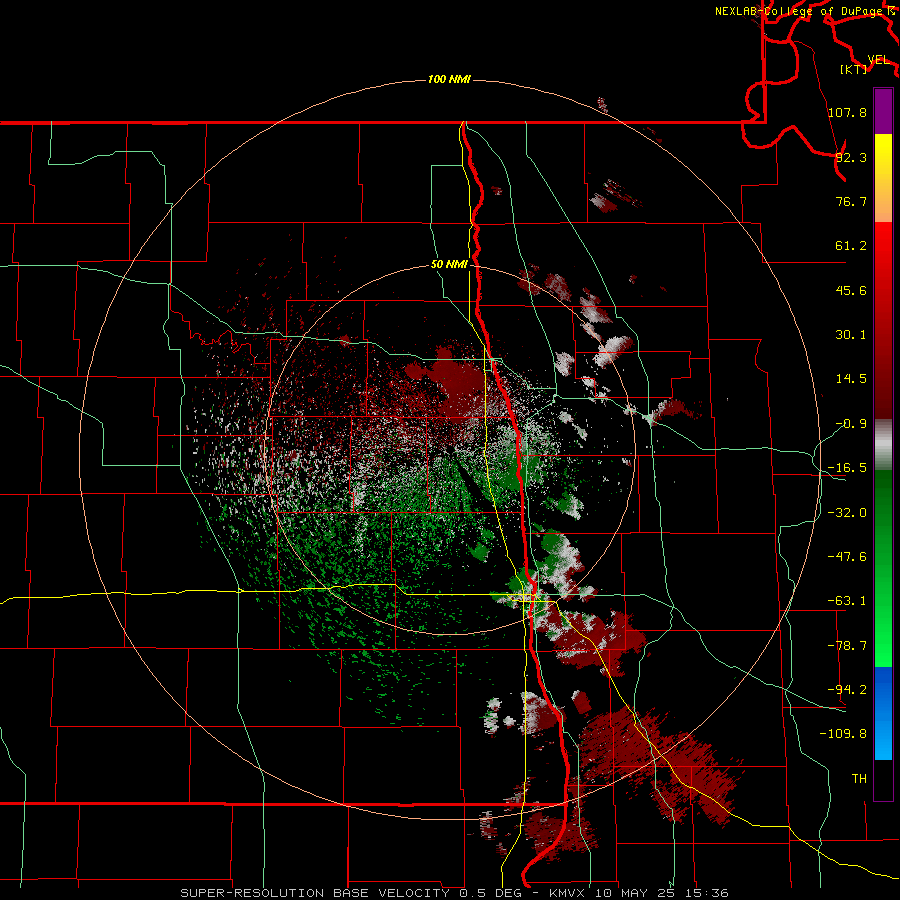
Task: Click the 30.1 velocity scale value
Action: (x=851, y=335)
